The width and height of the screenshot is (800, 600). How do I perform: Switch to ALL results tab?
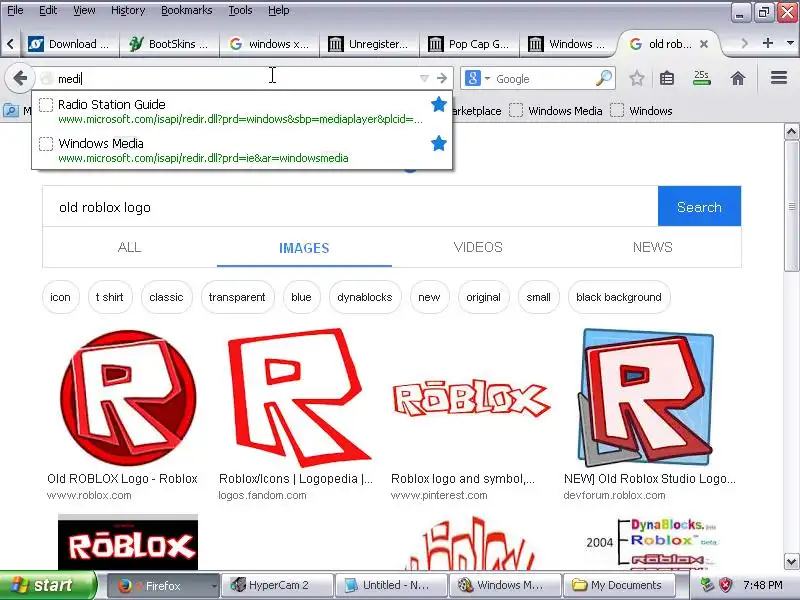(130, 247)
